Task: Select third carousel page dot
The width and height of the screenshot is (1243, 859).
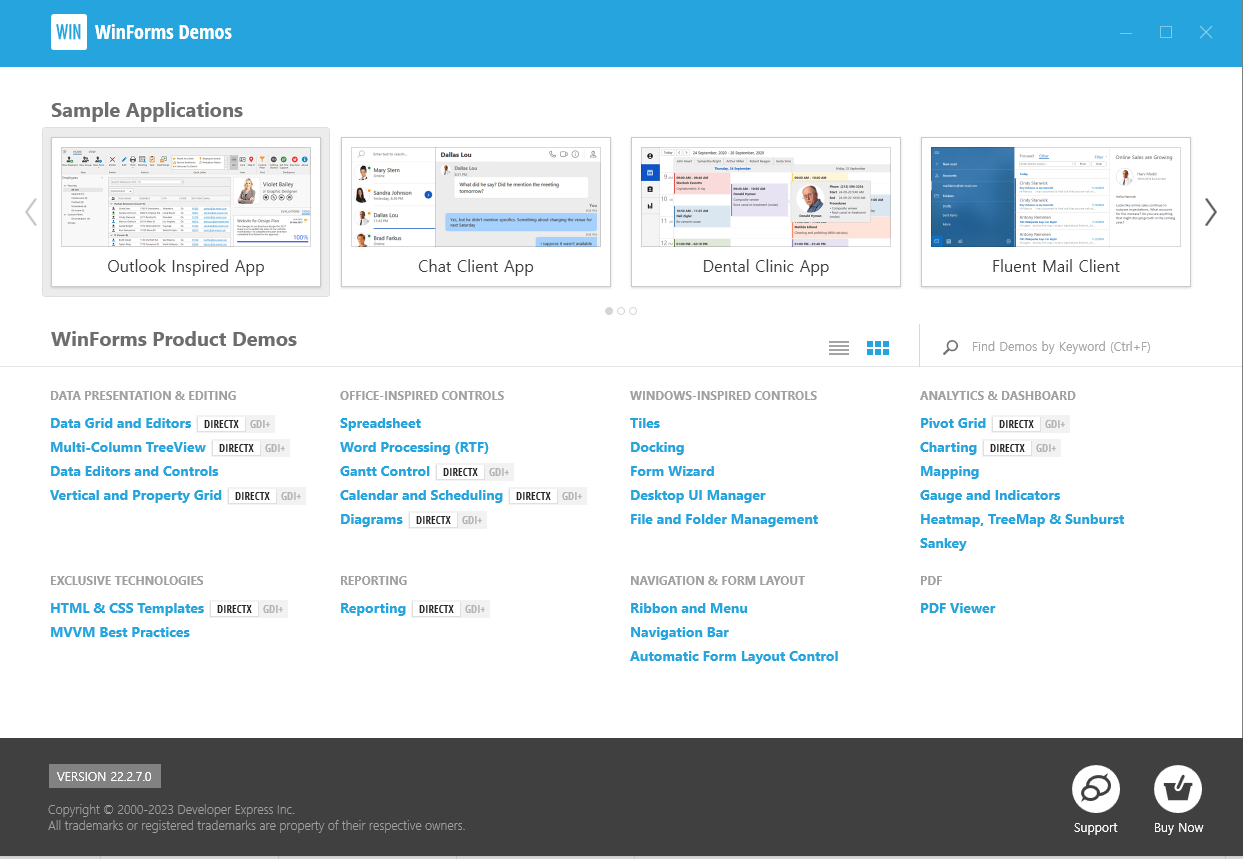Action: (x=633, y=311)
